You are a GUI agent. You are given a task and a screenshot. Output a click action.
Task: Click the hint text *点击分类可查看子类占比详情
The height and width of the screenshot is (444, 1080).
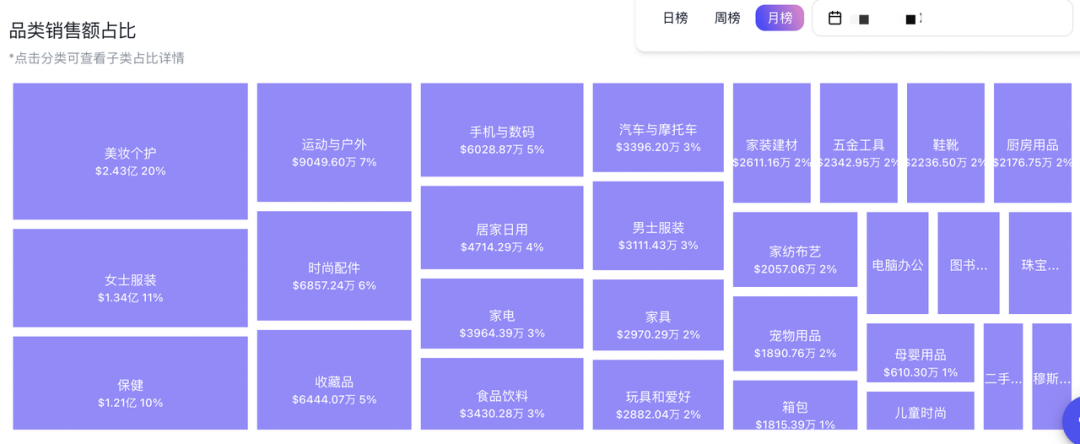(x=96, y=59)
